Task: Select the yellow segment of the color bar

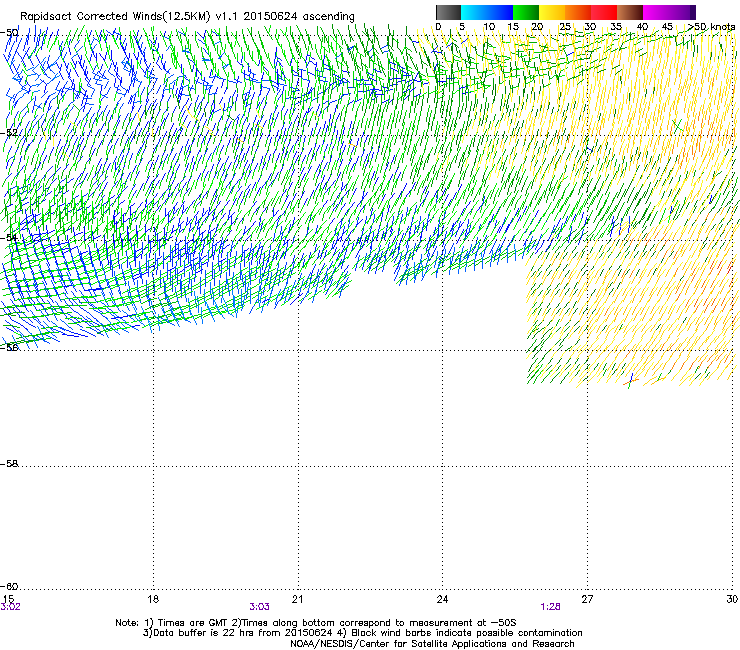Action: pos(552,12)
